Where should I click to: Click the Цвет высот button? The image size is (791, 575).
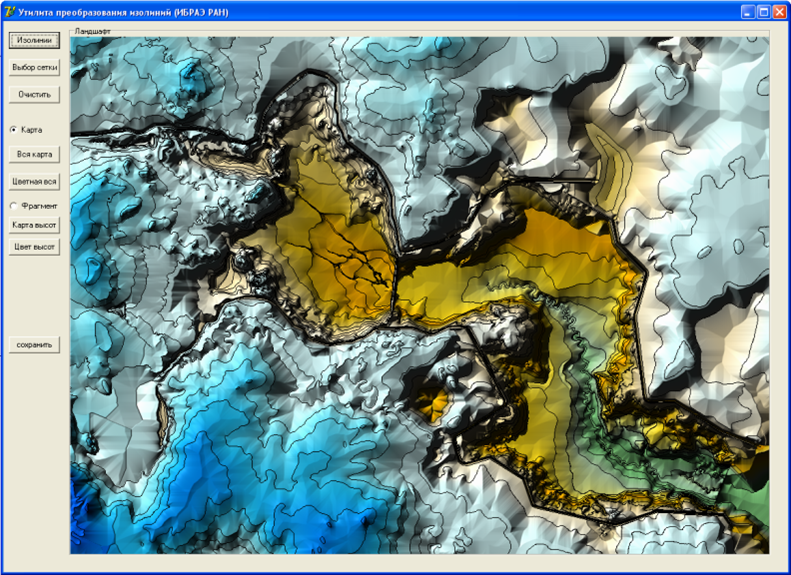(x=34, y=247)
